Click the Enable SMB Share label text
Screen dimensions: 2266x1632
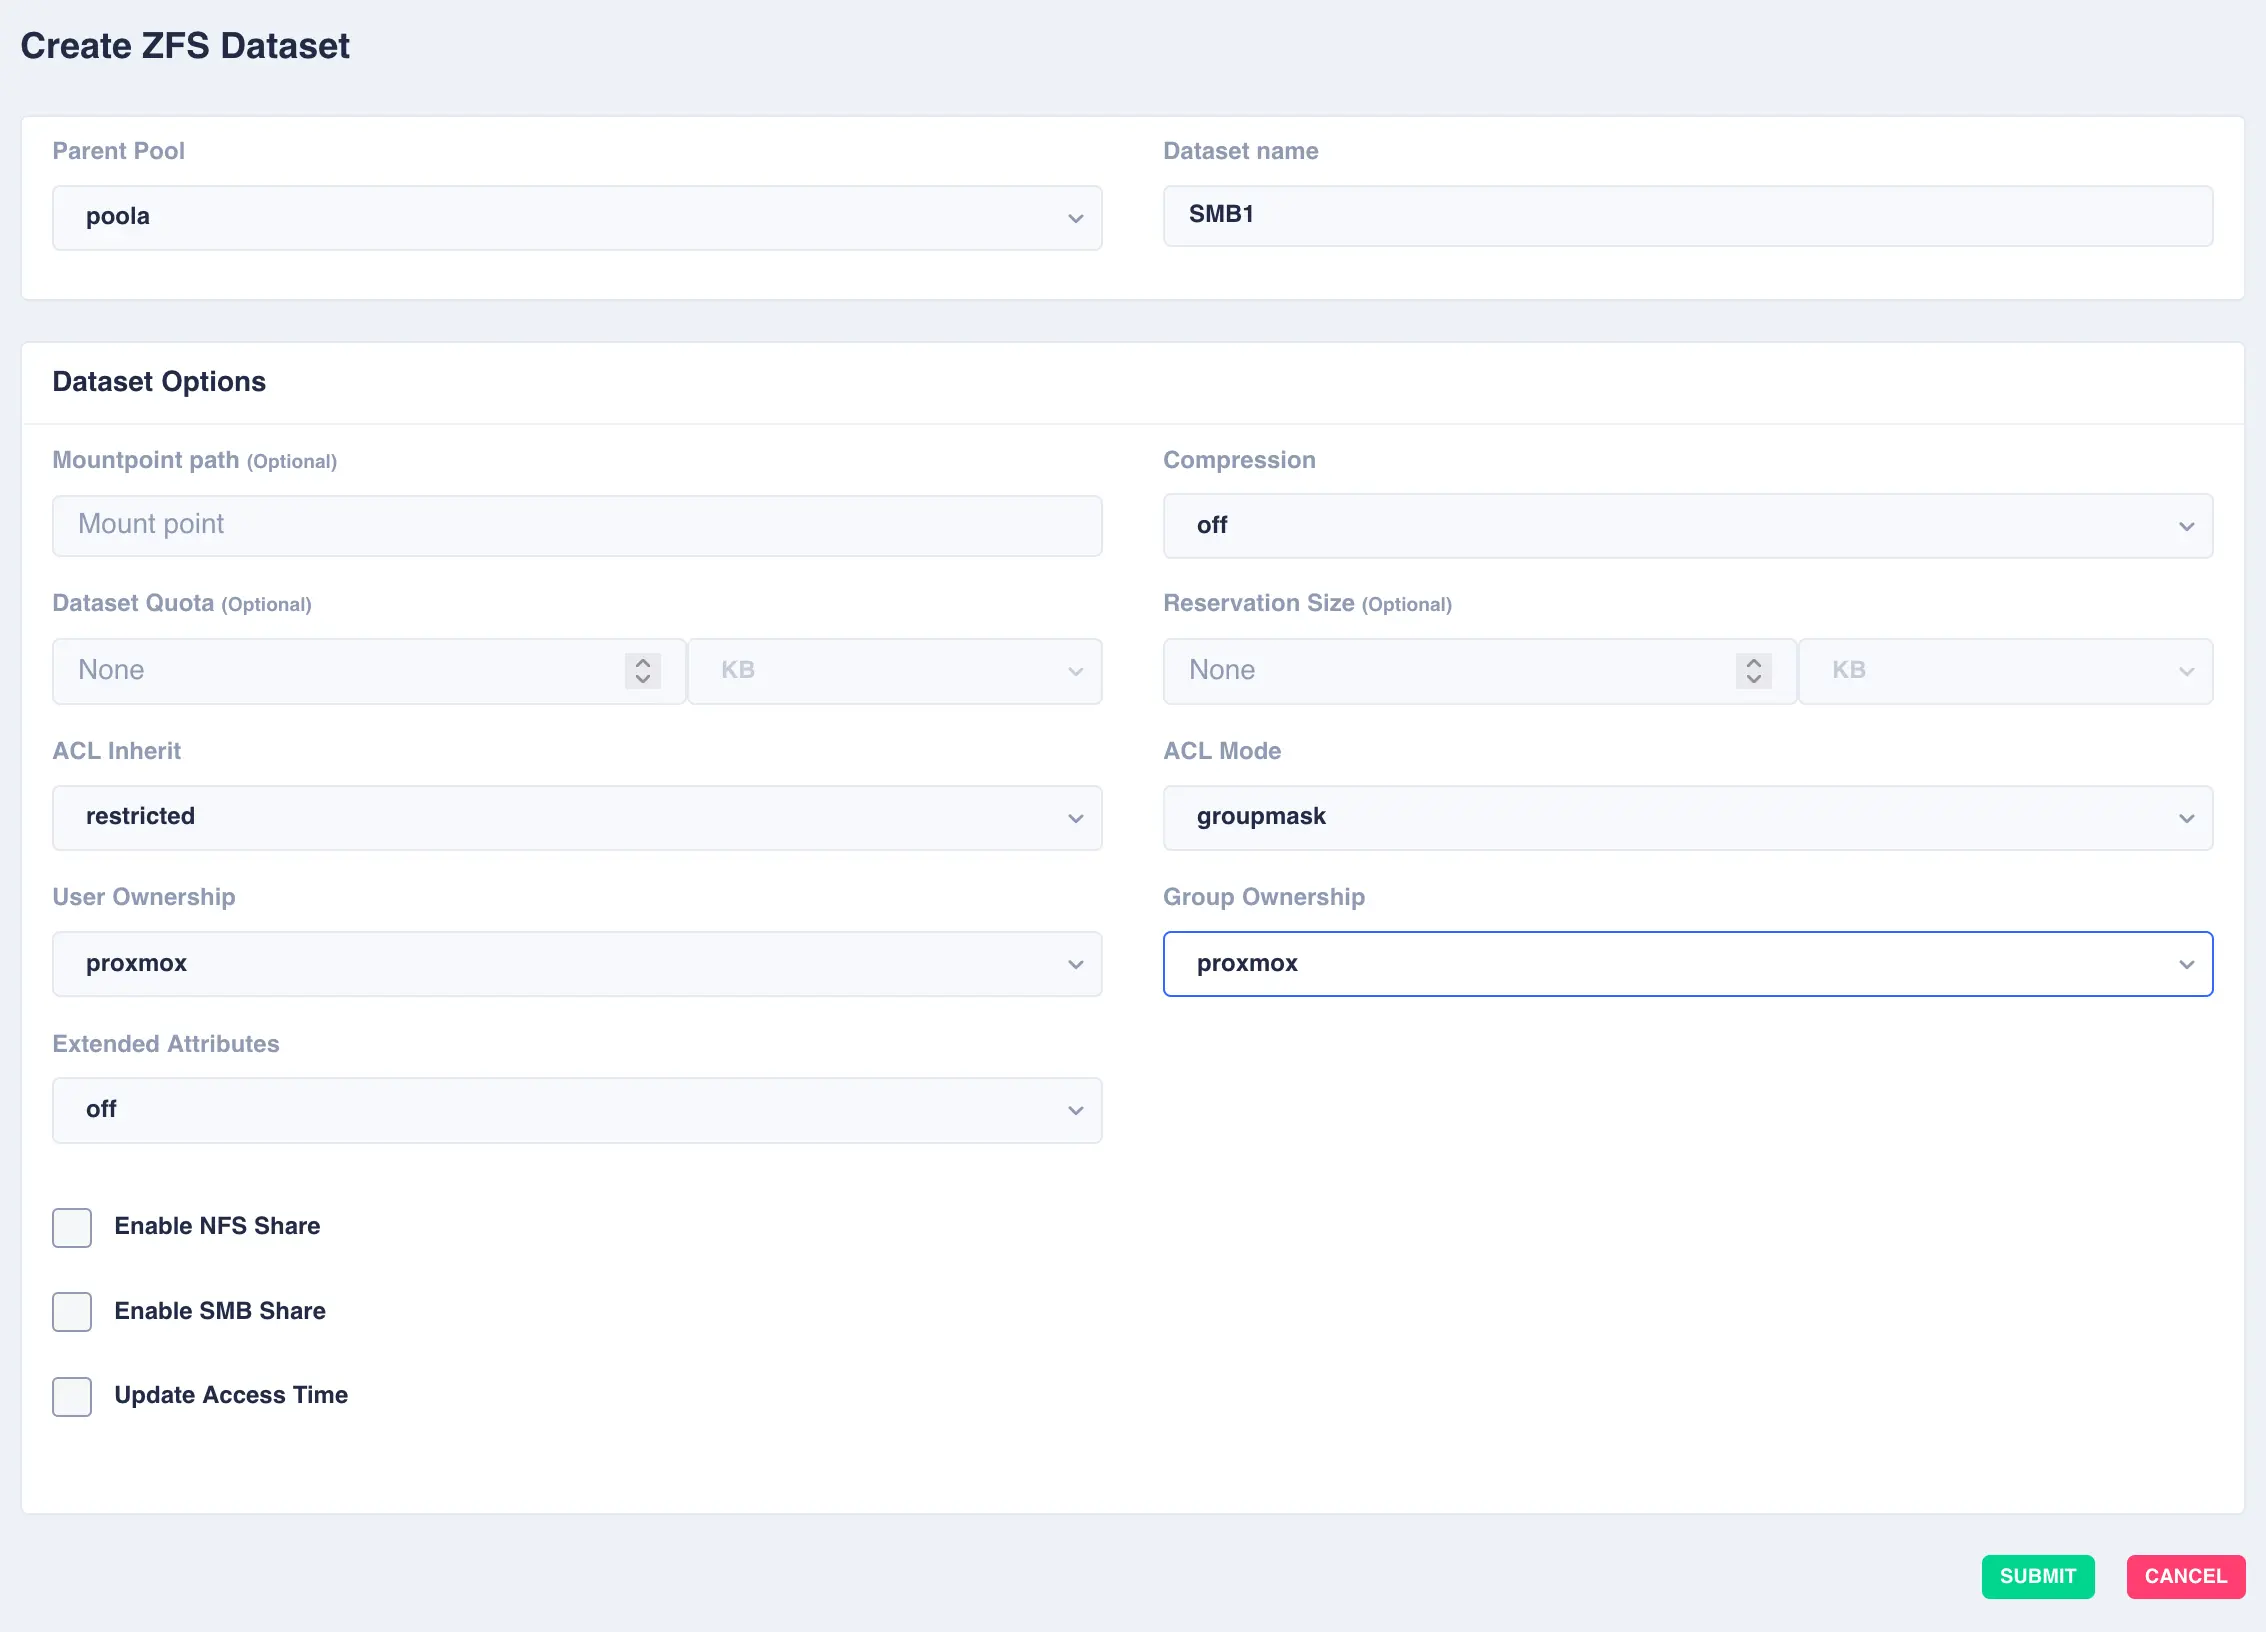[220, 1311]
